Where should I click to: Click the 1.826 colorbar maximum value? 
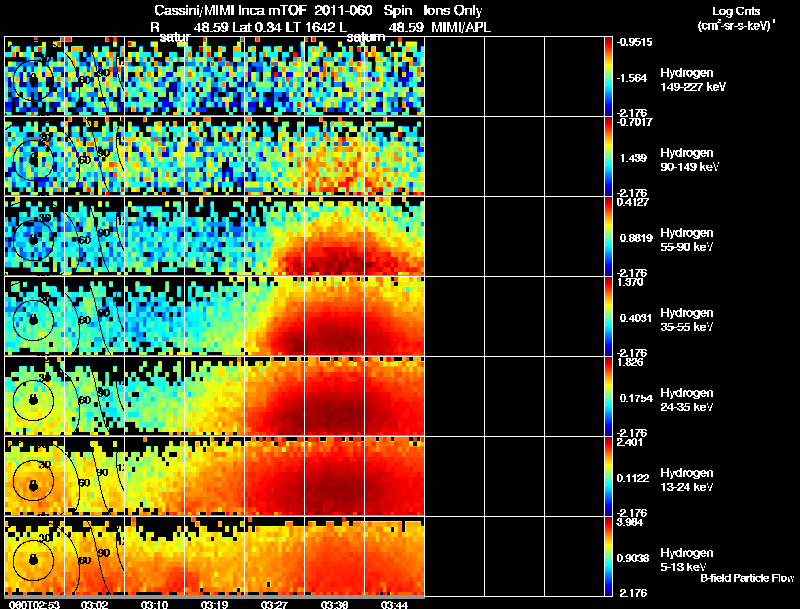630,362
